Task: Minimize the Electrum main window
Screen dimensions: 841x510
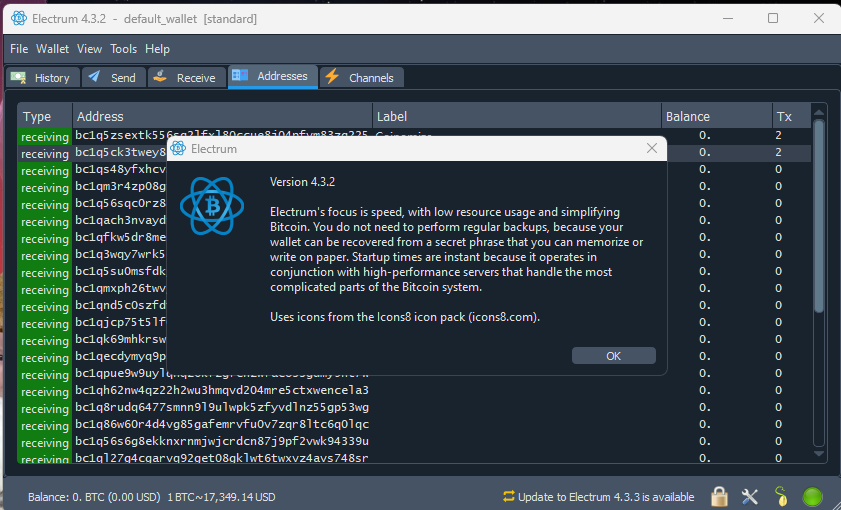Action: (x=728, y=18)
